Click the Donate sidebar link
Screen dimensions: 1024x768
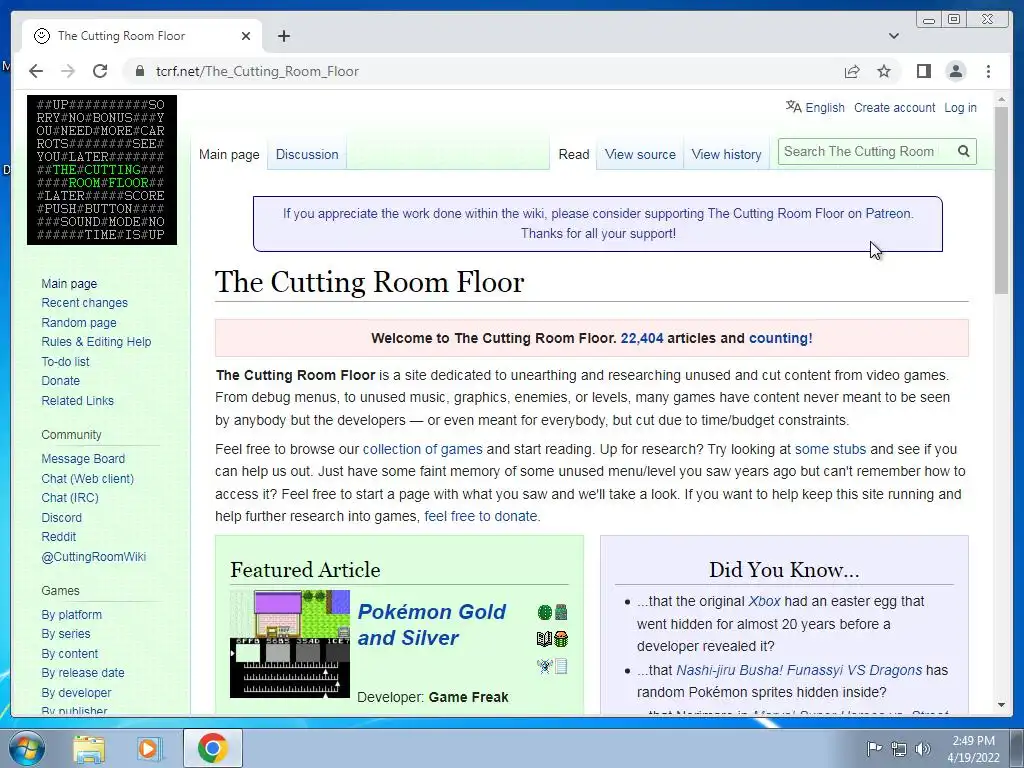click(x=61, y=381)
